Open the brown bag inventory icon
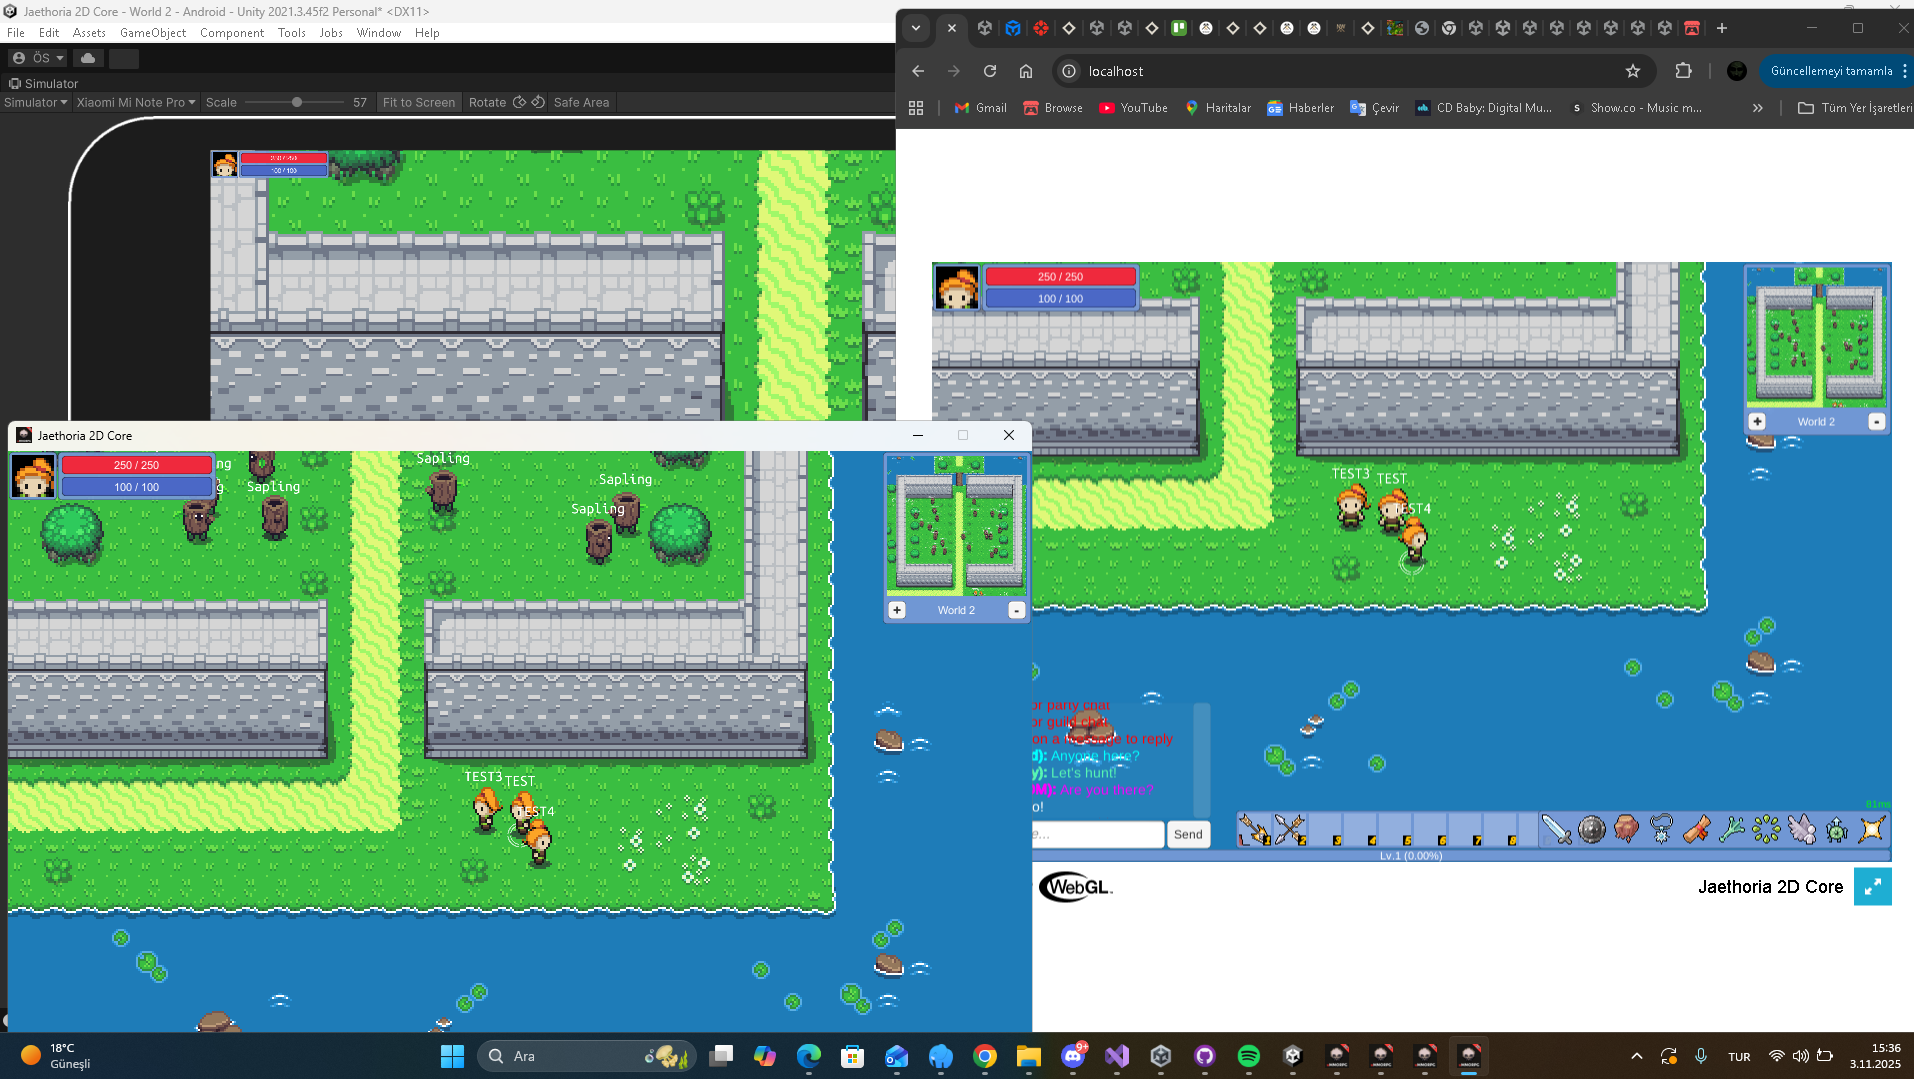This screenshot has height=1079, width=1914. (x=1626, y=830)
